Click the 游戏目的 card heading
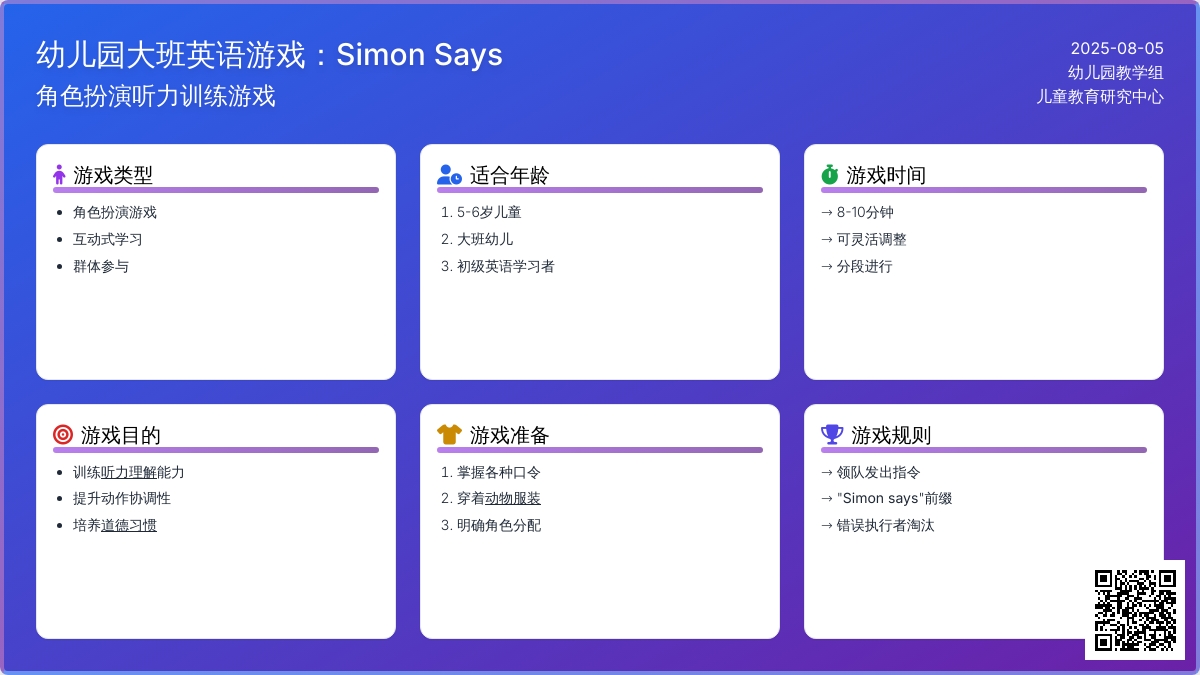The image size is (1200, 675). [x=121, y=435]
